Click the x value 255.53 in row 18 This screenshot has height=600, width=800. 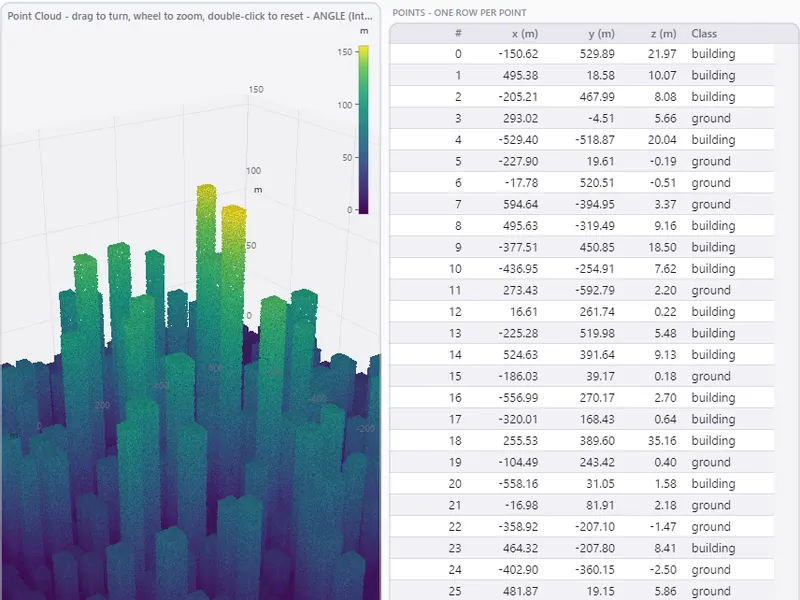520,441
